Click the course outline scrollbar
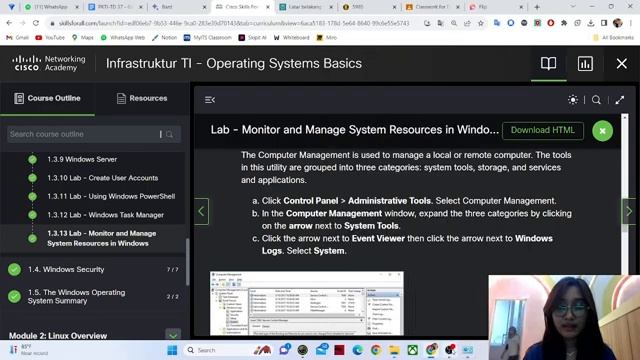This screenshot has width=640, height=360. (x=187, y=261)
